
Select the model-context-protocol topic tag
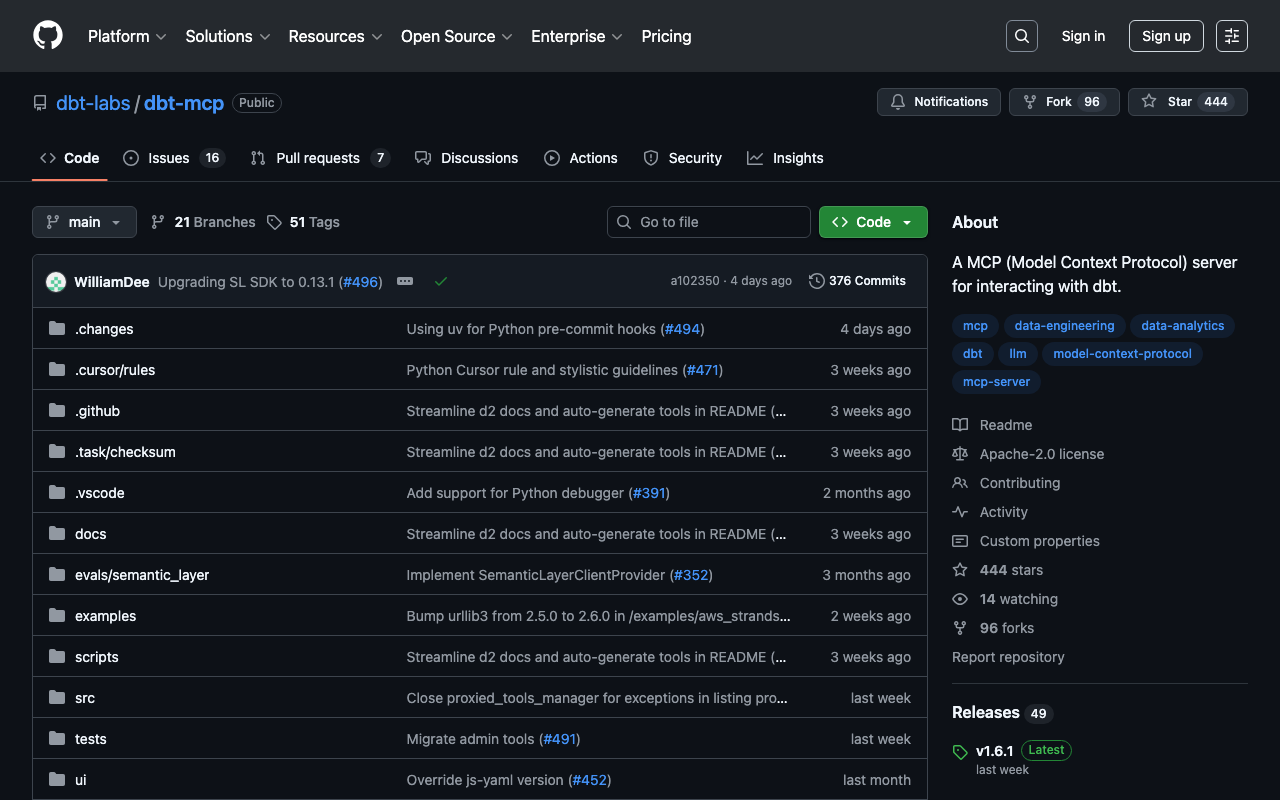point(1122,354)
